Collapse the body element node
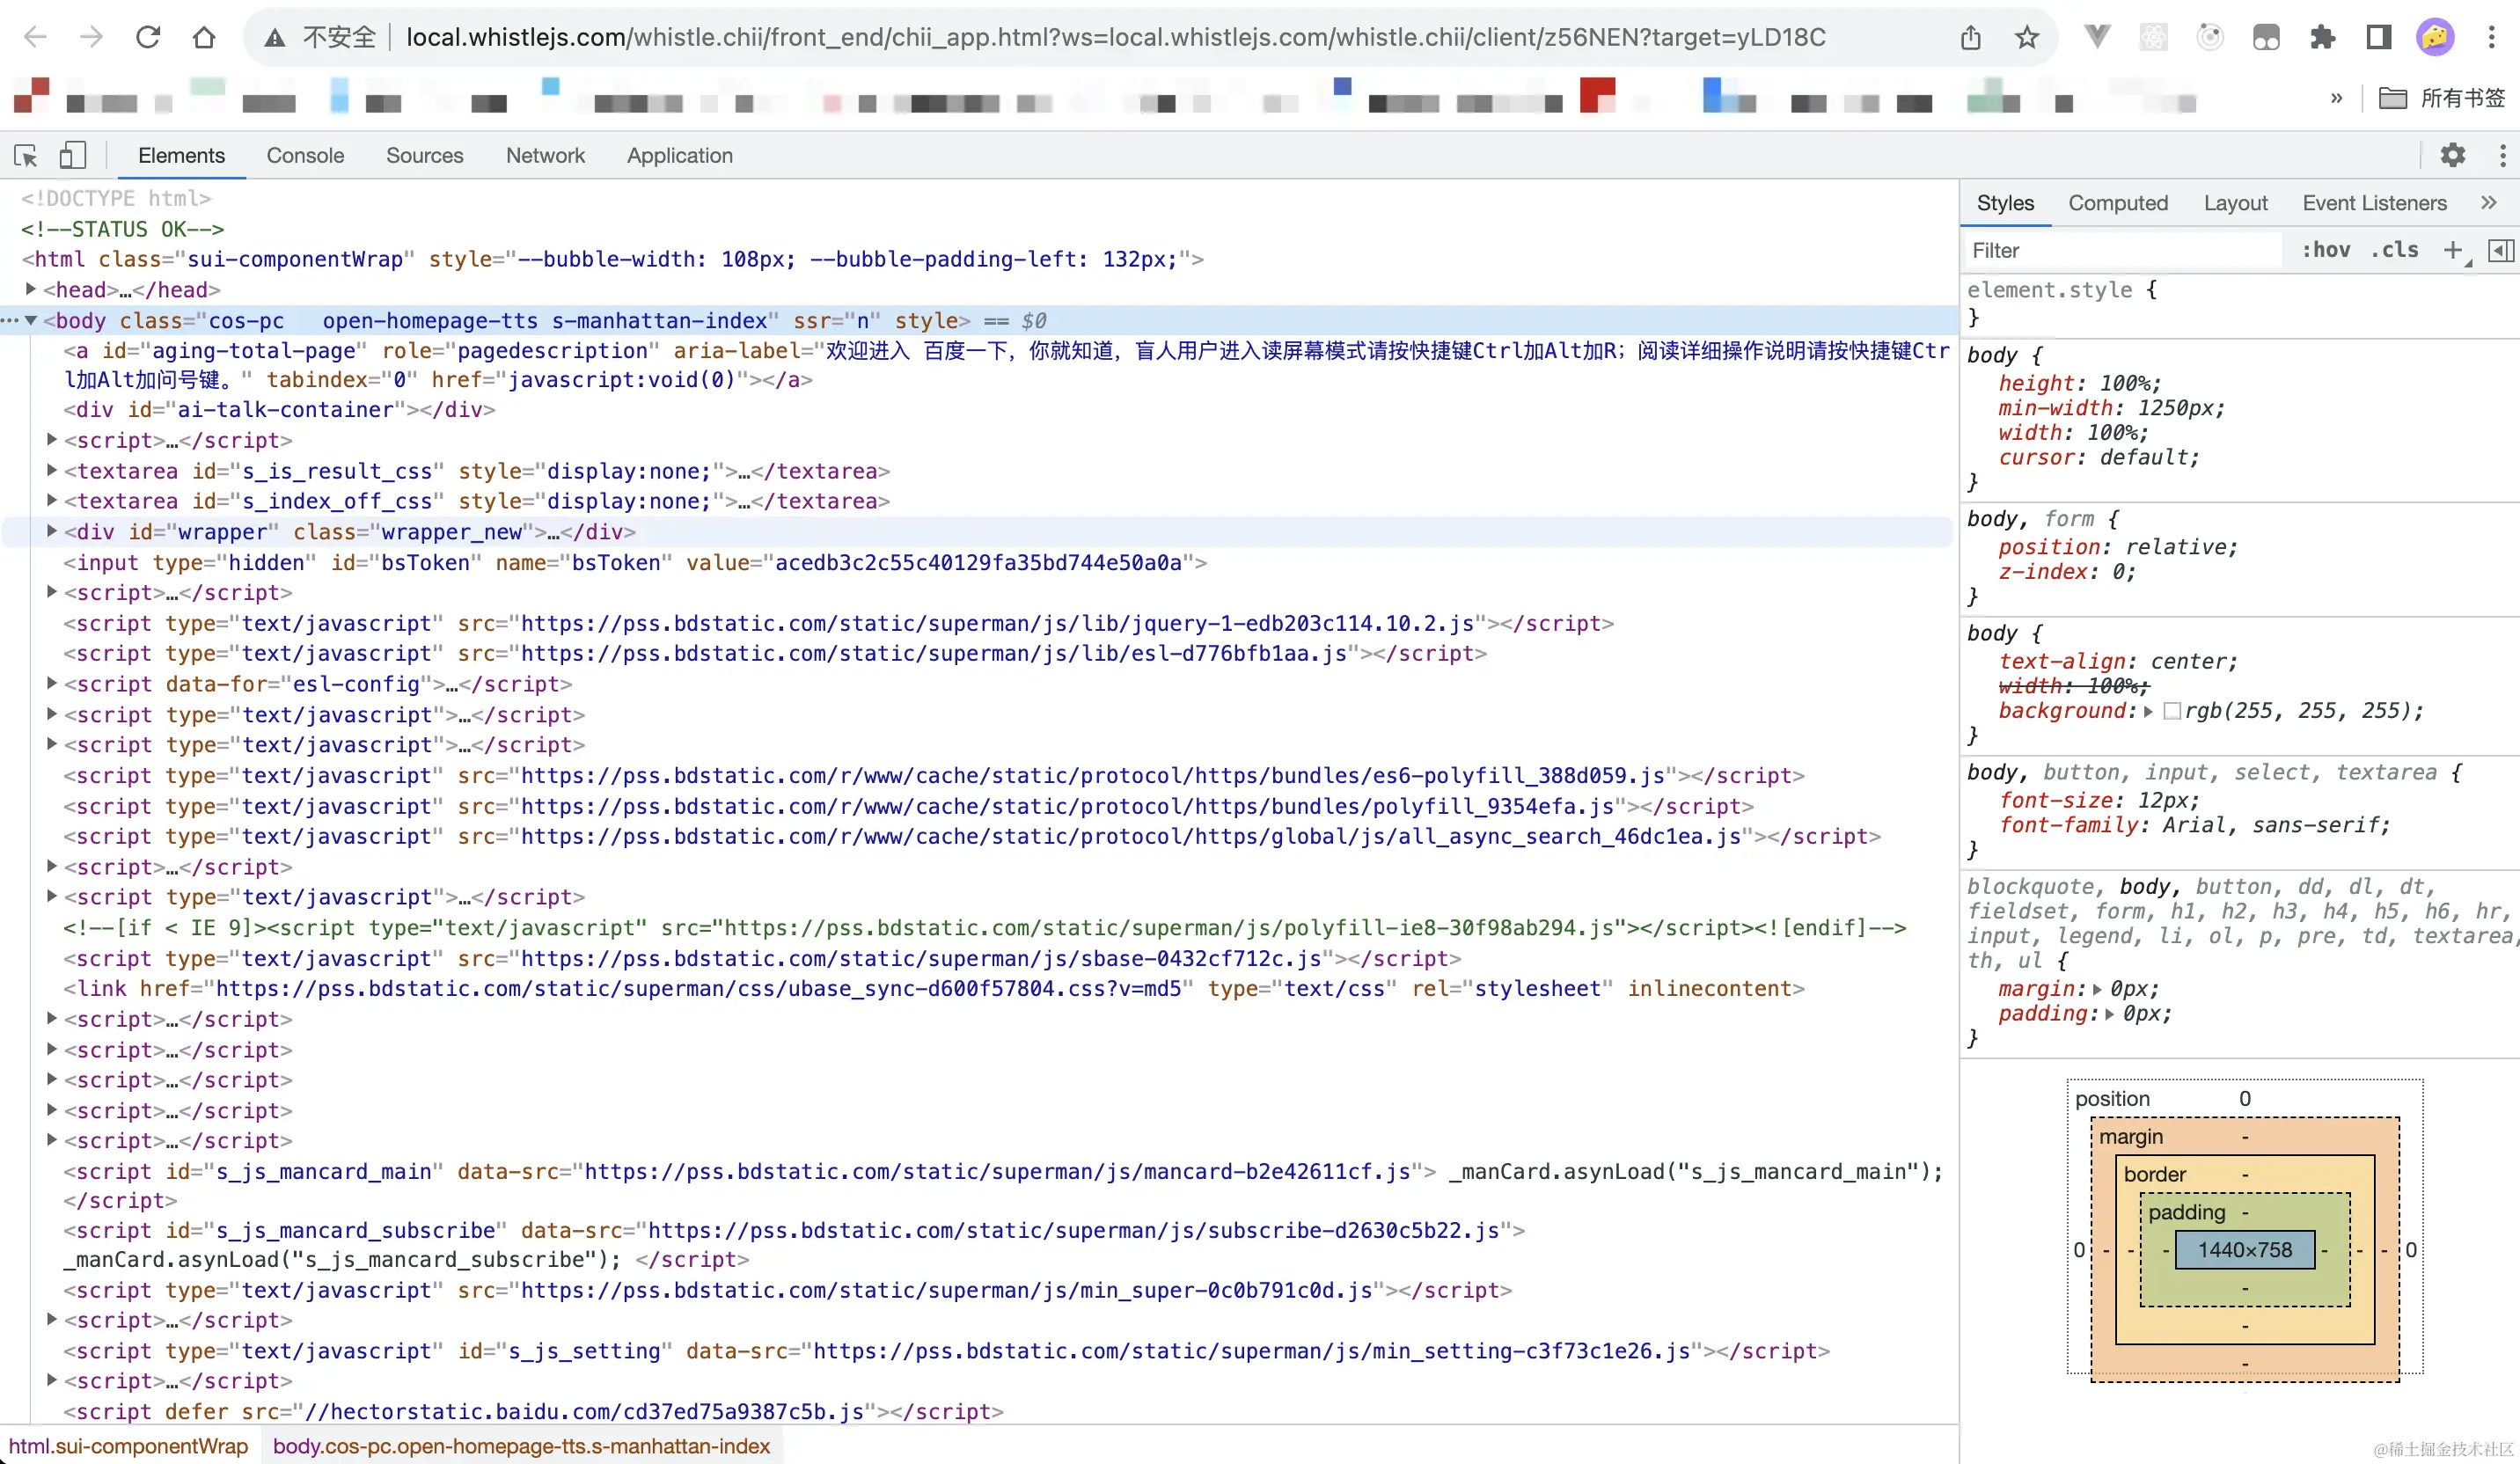 point(30,320)
